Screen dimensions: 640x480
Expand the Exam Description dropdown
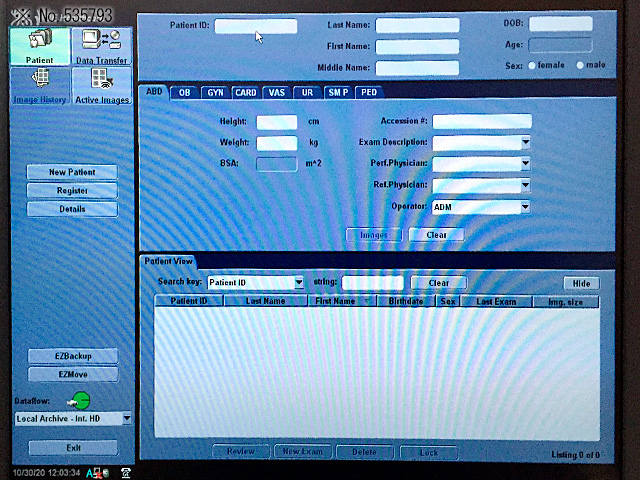point(525,142)
